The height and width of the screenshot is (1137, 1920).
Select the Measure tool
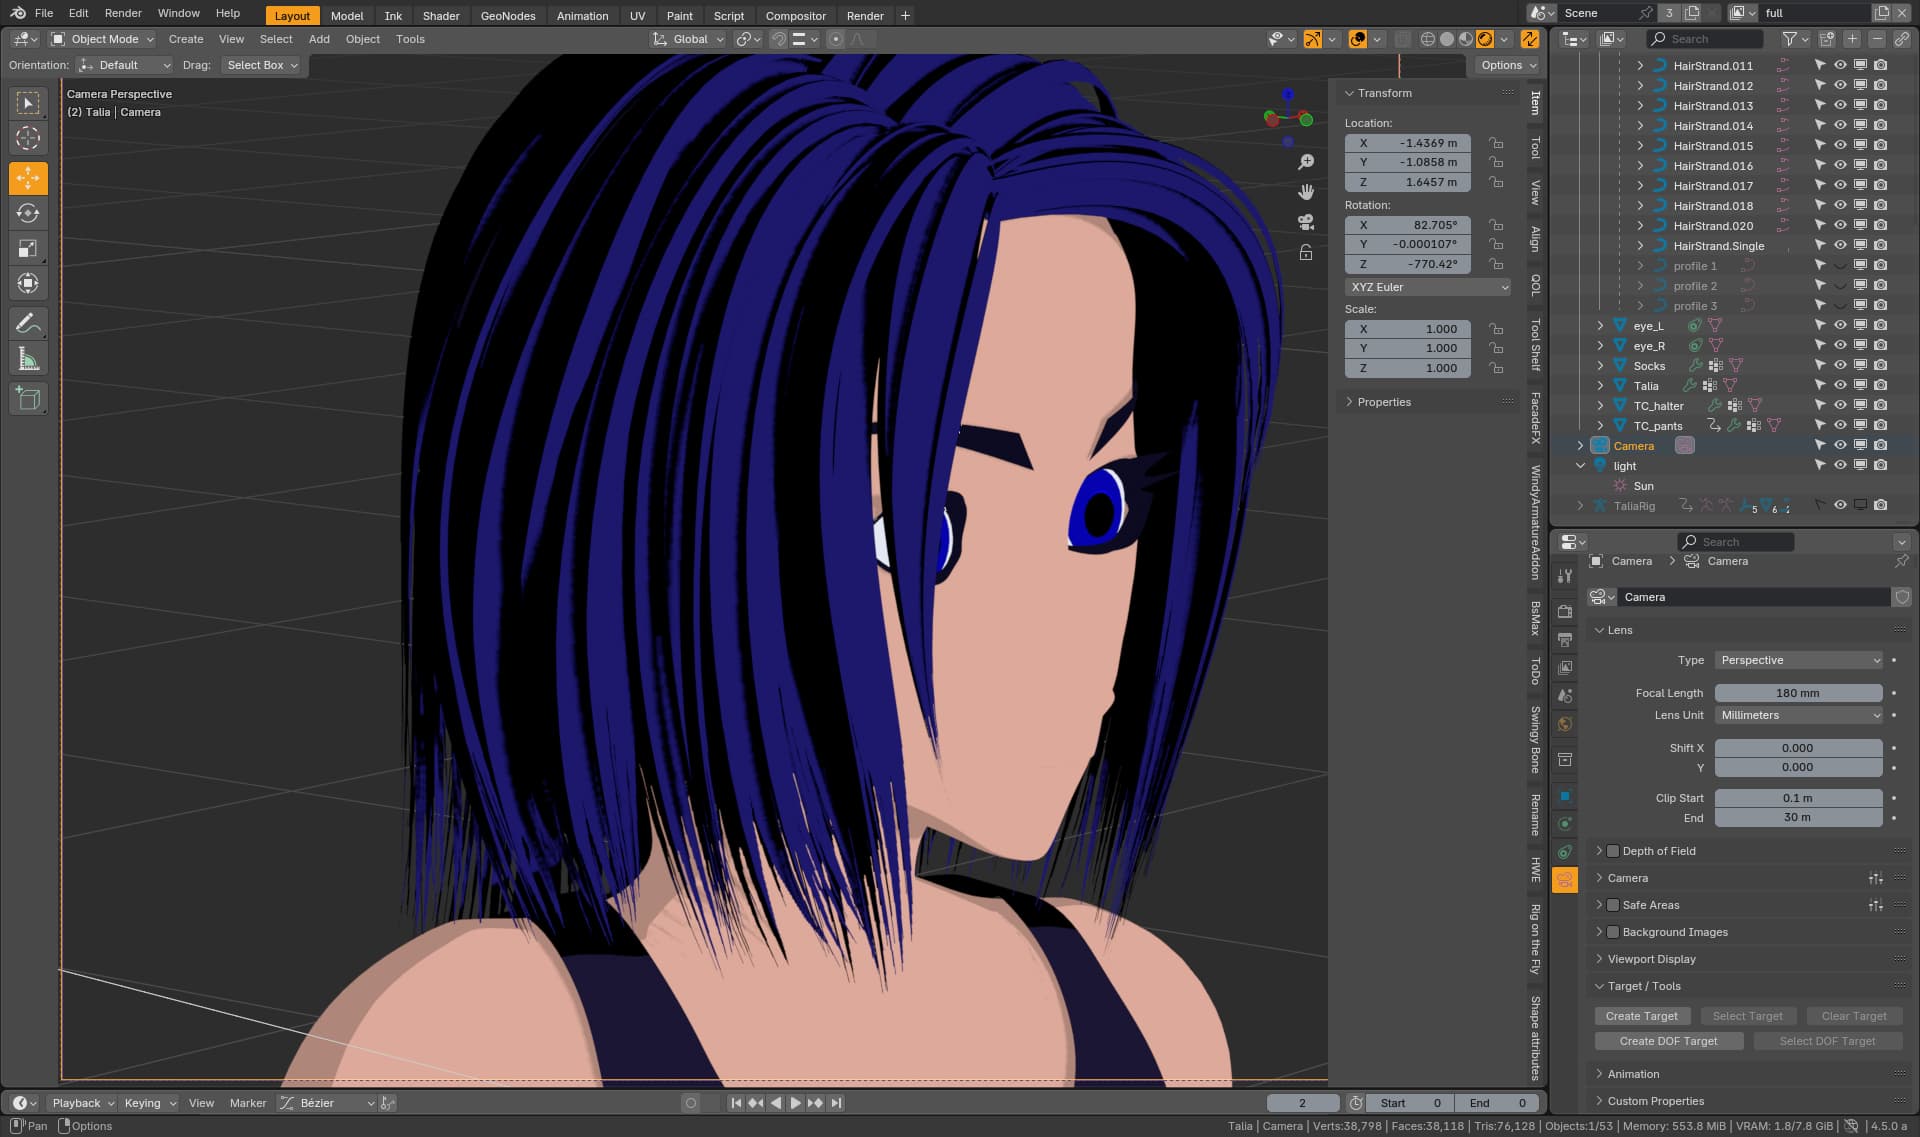tap(28, 359)
